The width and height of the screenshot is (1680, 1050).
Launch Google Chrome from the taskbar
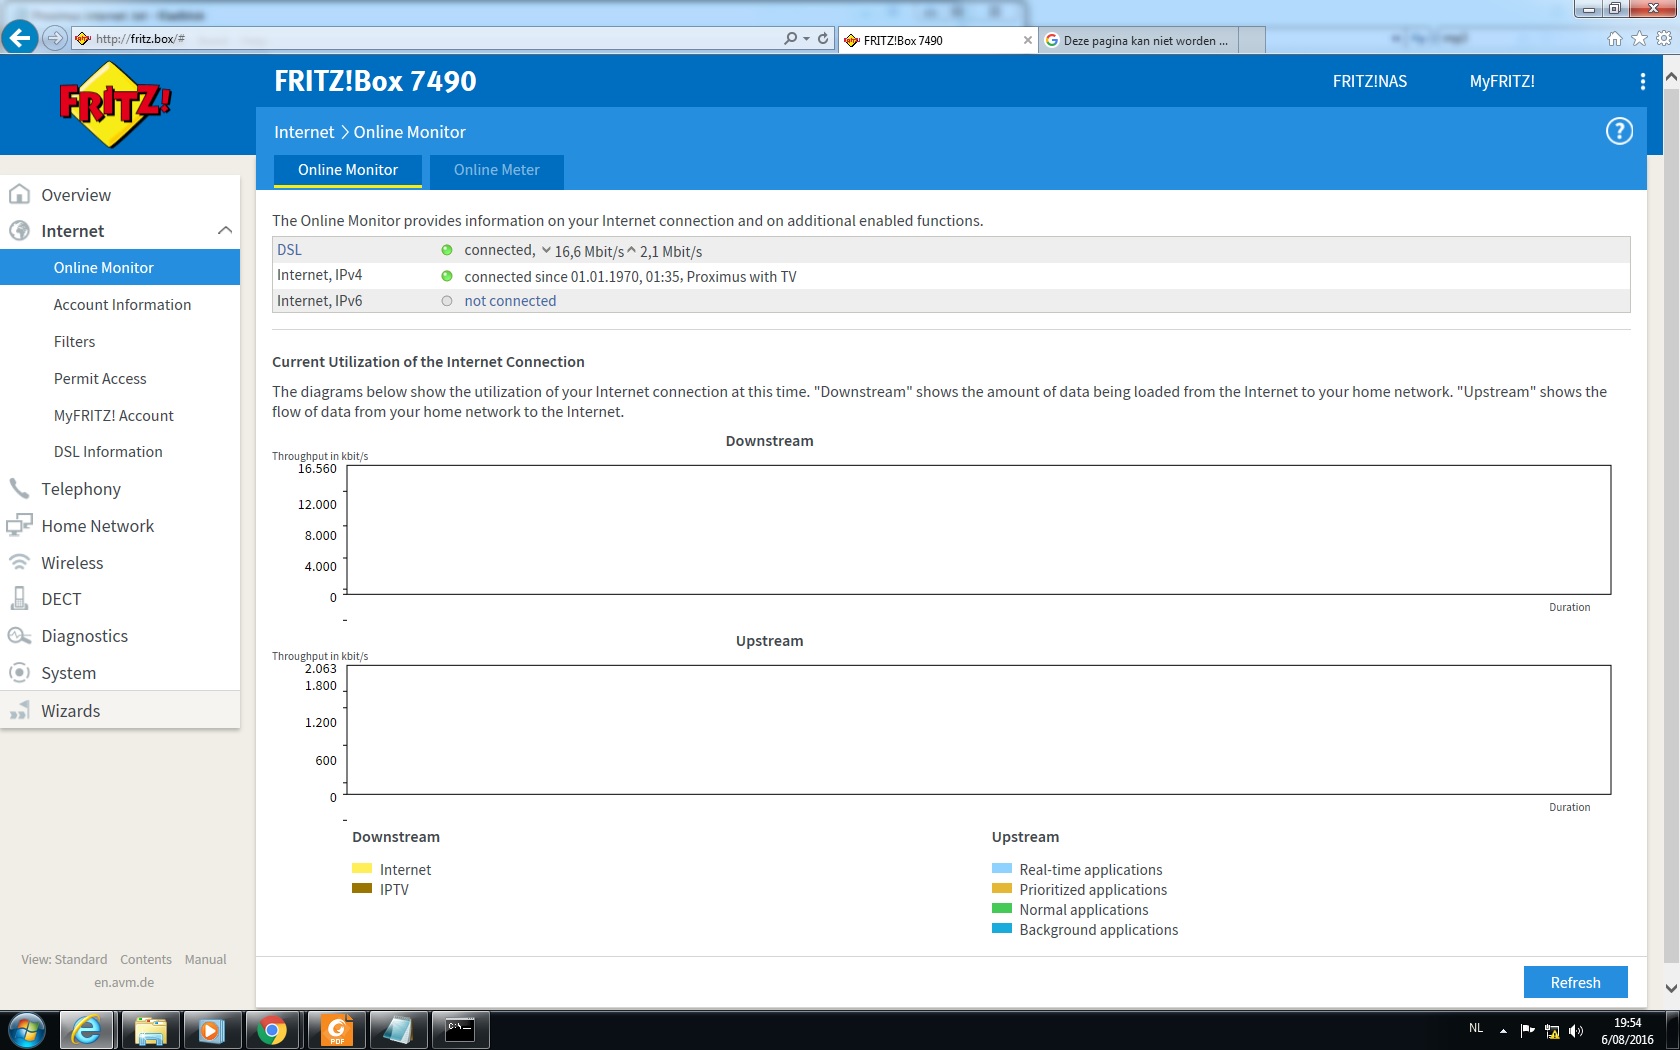tap(272, 1030)
